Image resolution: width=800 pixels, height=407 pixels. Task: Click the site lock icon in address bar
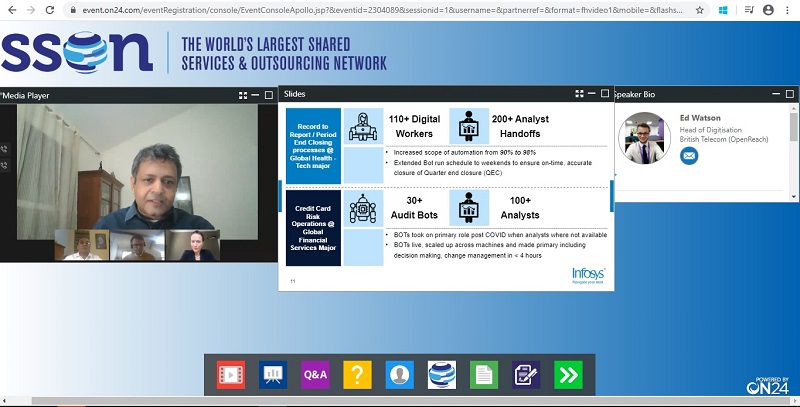tap(73, 10)
